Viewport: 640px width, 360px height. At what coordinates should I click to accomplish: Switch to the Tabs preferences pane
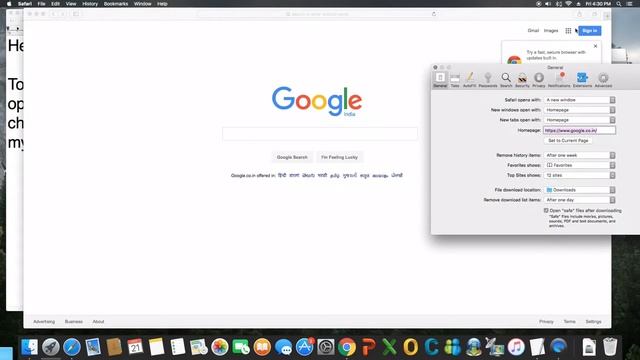pyautogui.click(x=455, y=80)
